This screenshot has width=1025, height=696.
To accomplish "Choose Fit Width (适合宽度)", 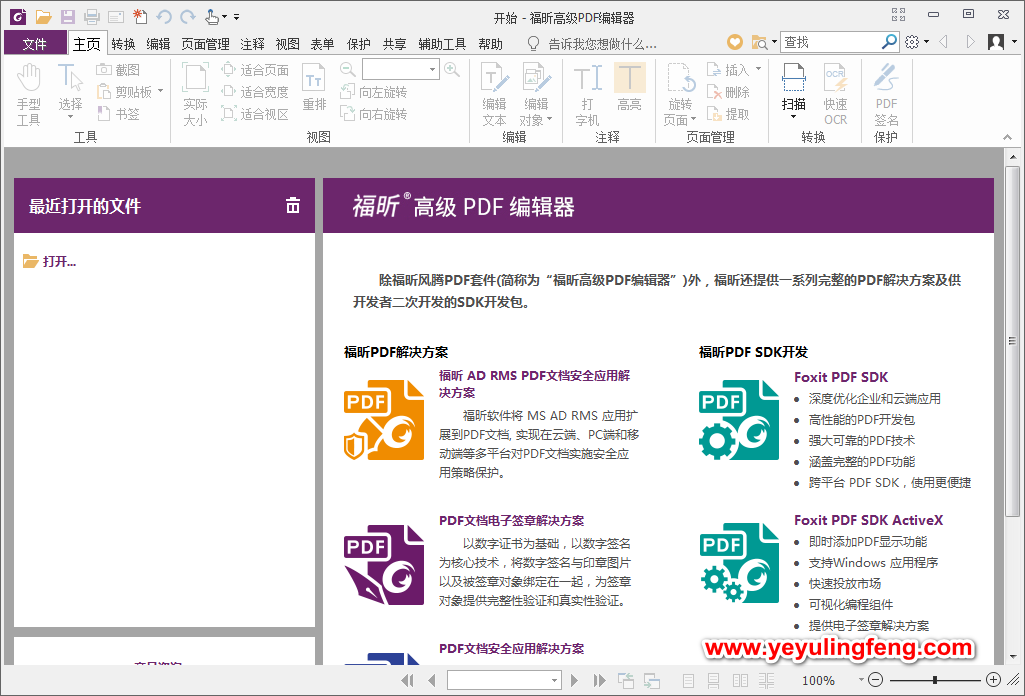I will [255, 92].
